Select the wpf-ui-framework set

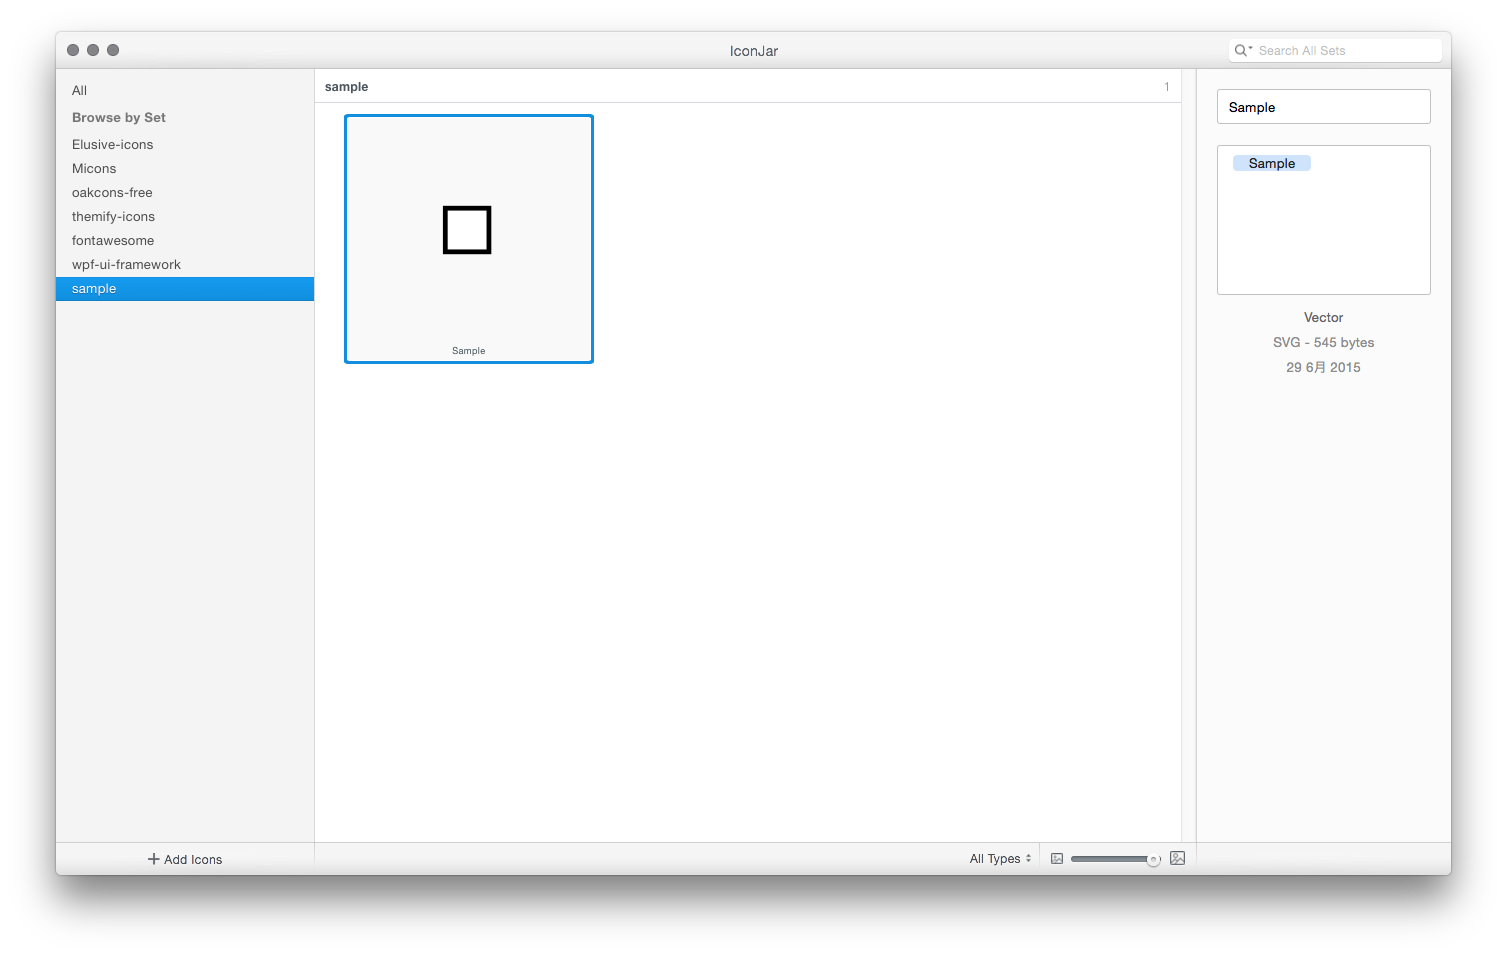(x=126, y=265)
